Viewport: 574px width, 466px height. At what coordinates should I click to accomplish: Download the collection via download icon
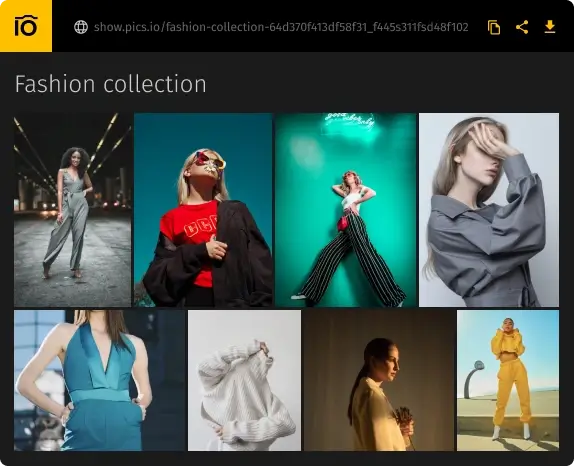click(549, 27)
